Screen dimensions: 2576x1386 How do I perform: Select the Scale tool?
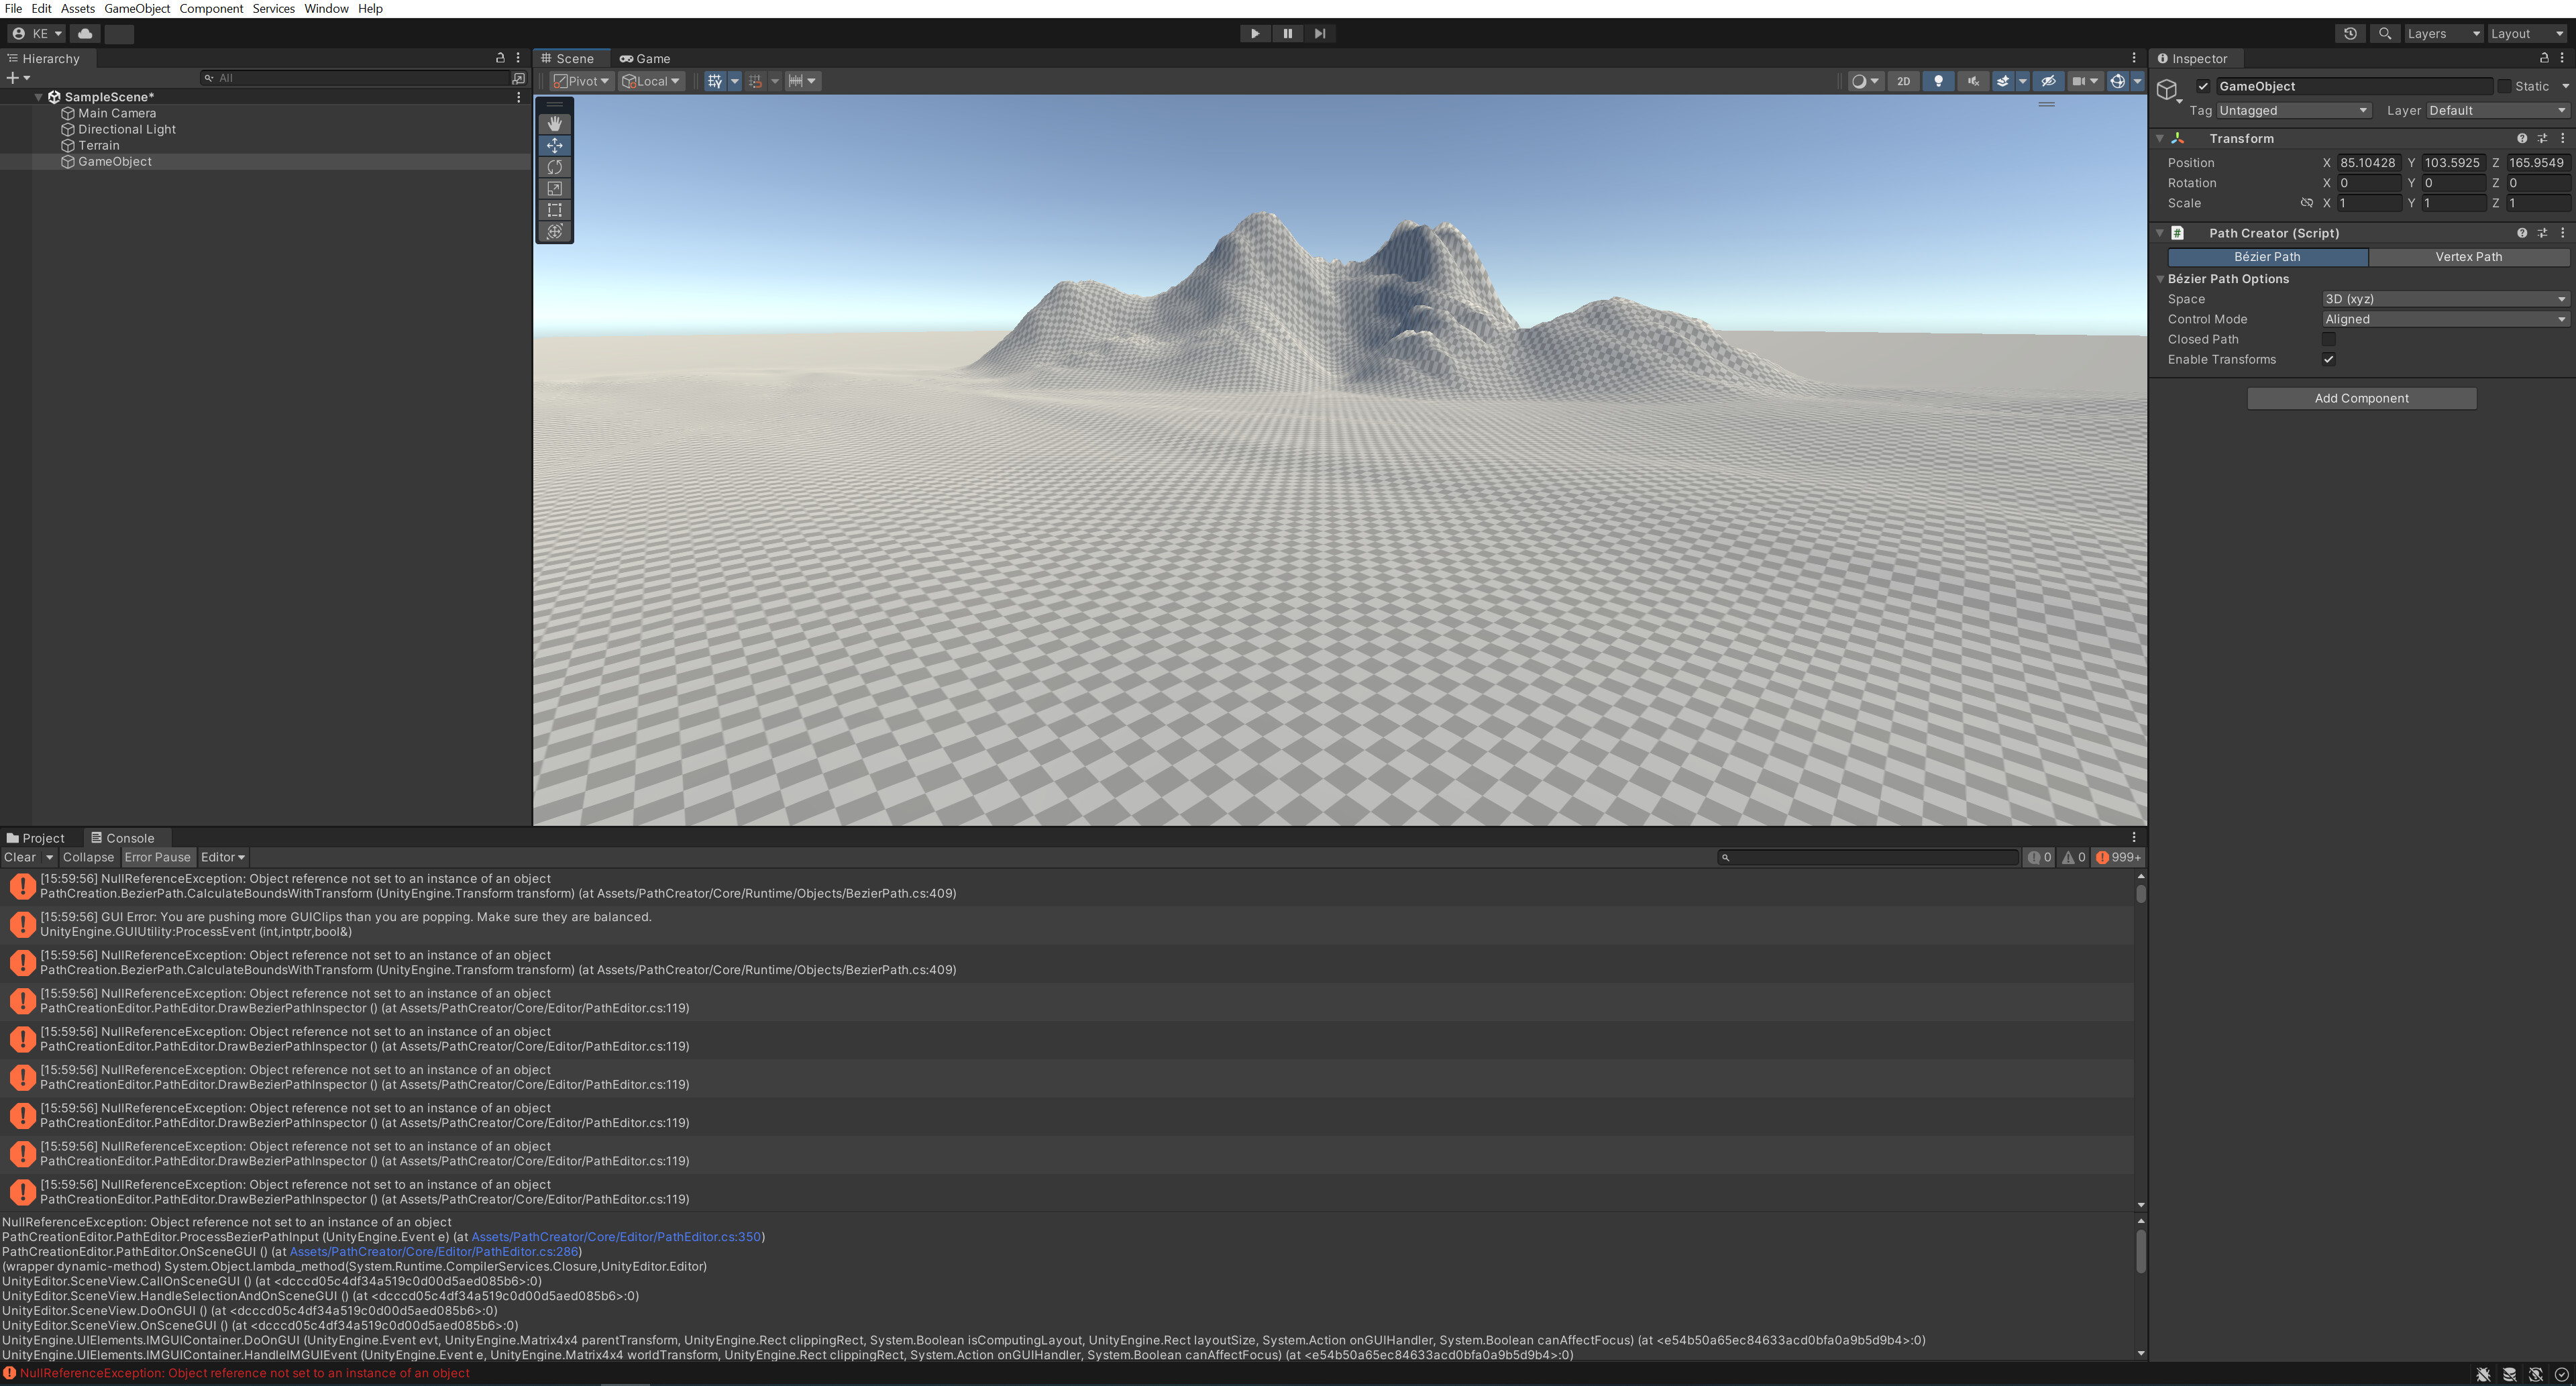554,188
